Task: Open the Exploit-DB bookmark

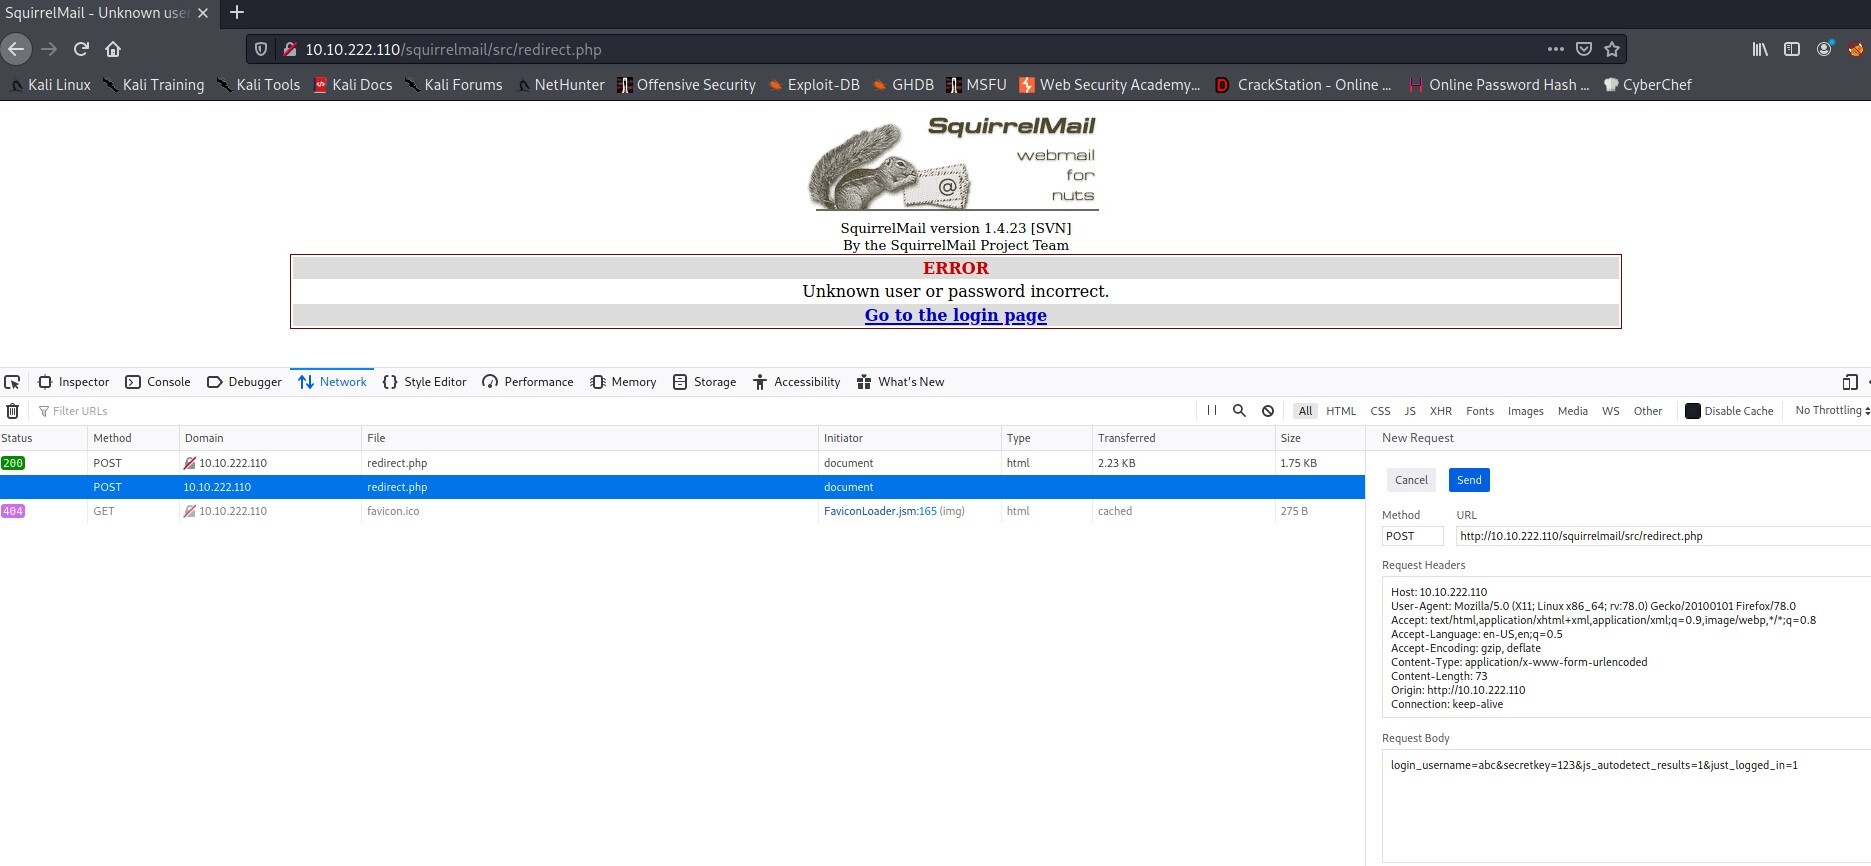Action: pyautogui.click(x=814, y=85)
